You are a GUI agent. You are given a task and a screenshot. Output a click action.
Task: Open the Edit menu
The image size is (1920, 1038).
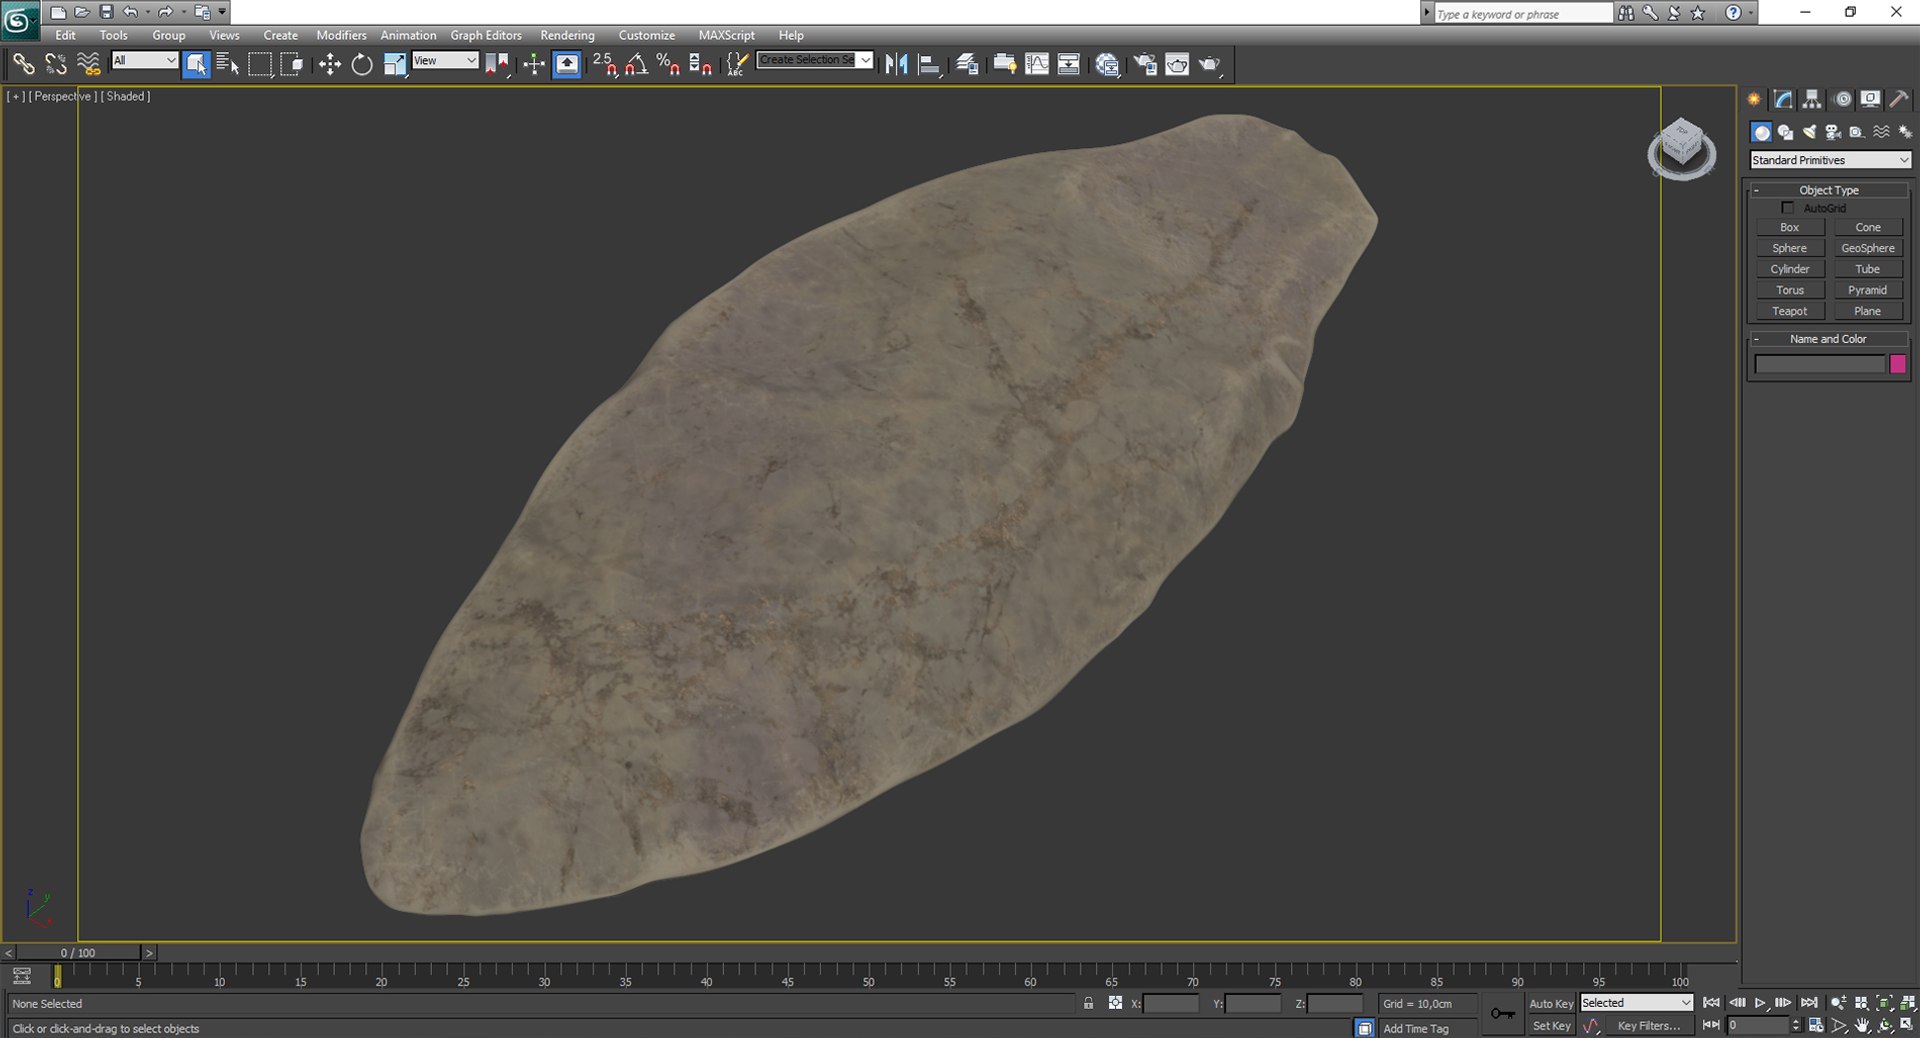click(x=65, y=35)
